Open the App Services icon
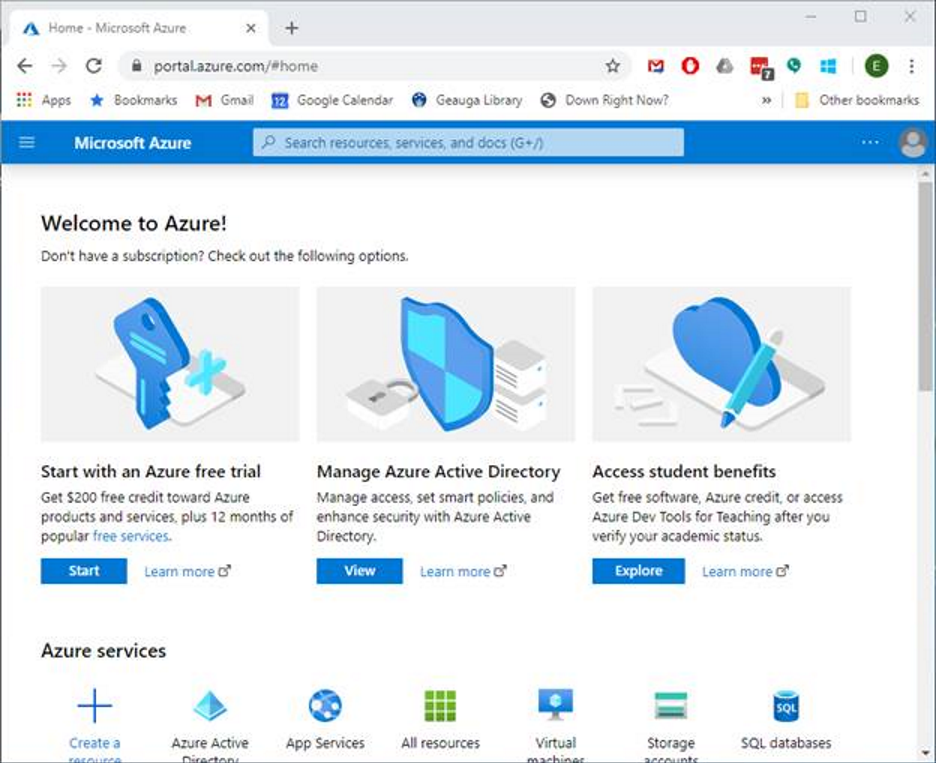Screen dimensions: 936x764 [325, 706]
